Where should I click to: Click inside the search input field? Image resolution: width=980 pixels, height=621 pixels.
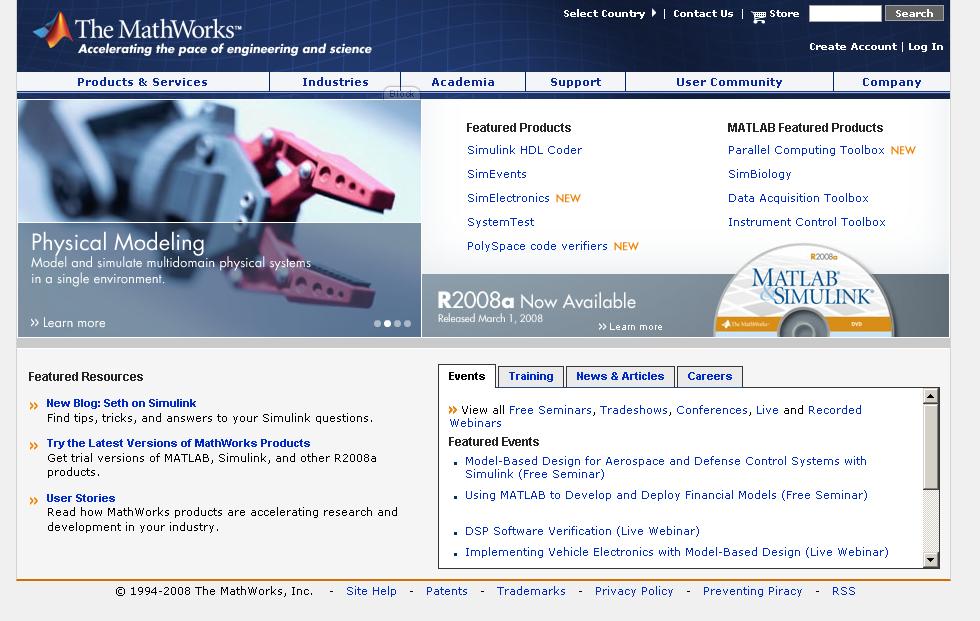tap(845, 13)
